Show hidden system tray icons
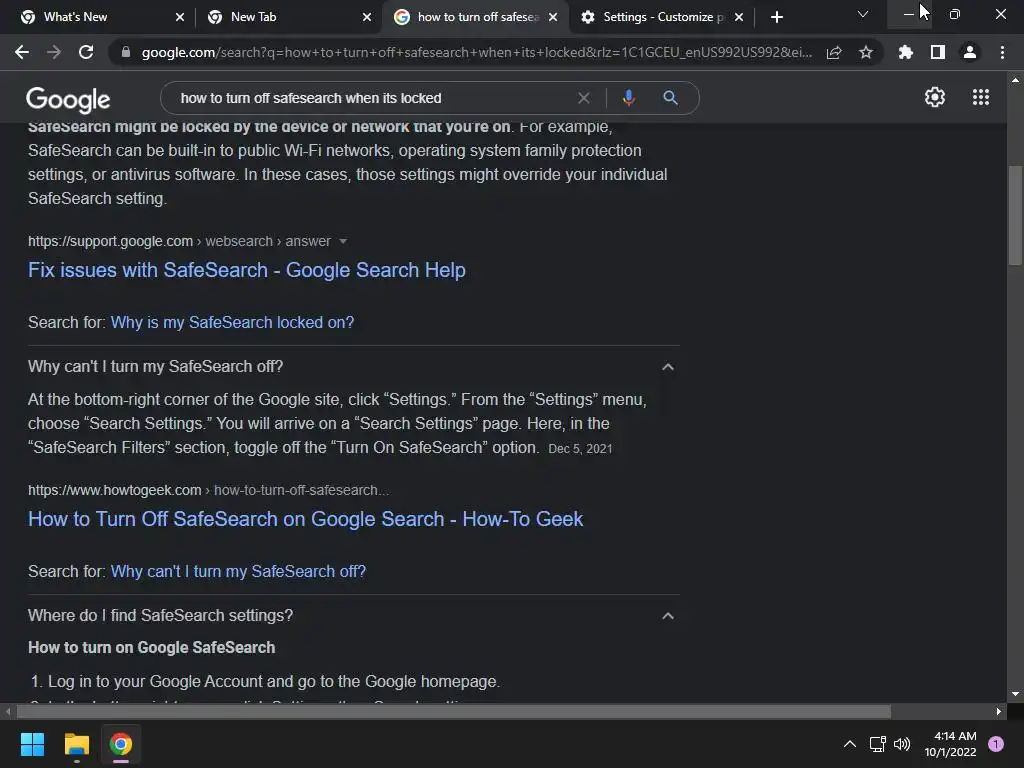 850,744
